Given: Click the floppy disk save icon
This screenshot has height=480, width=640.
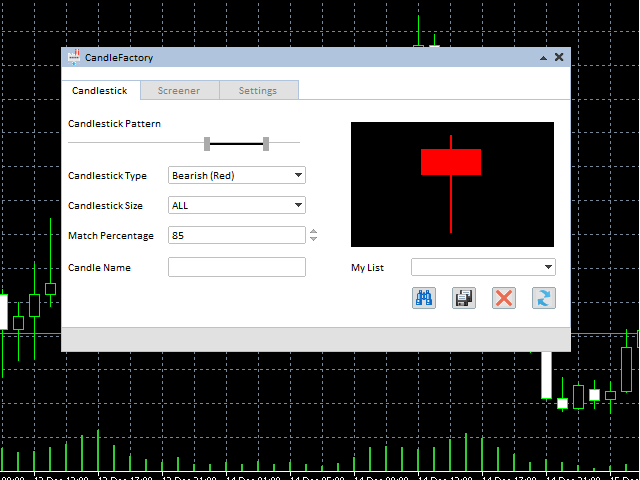Looking at the screenshot, I should (x=464, y=298).
